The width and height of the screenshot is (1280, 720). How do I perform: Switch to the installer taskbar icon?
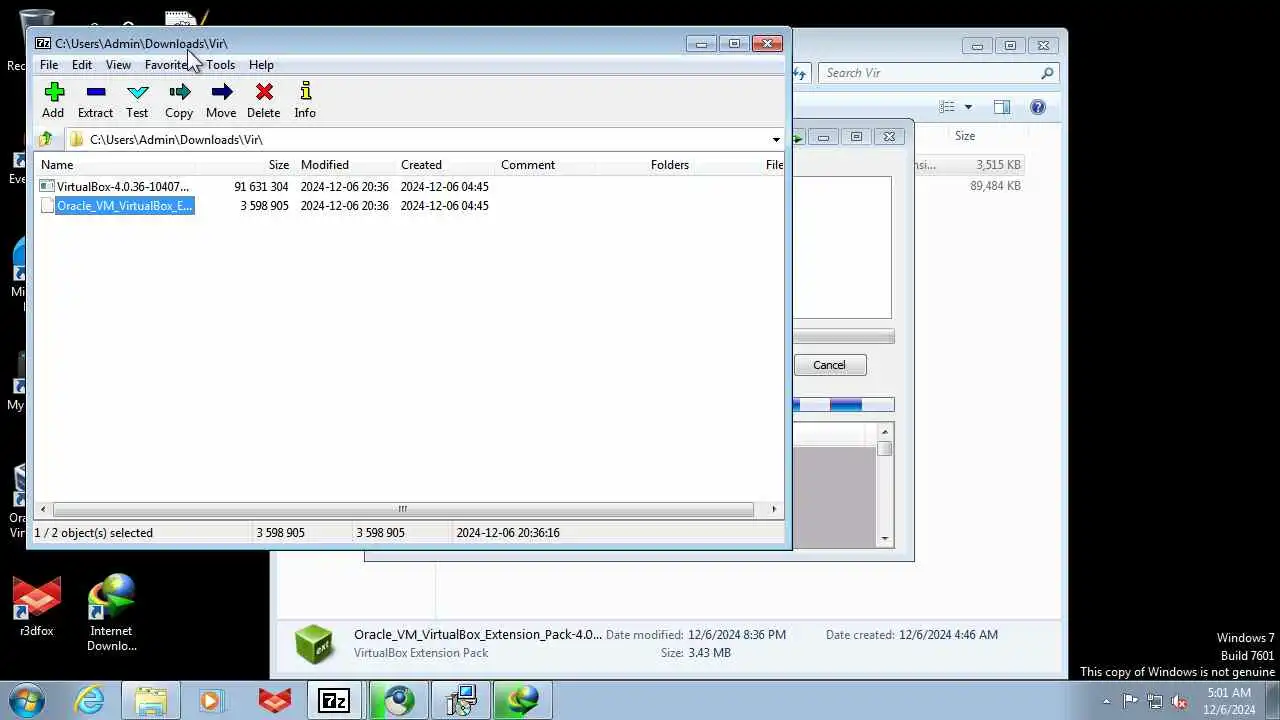pos(460,701)
